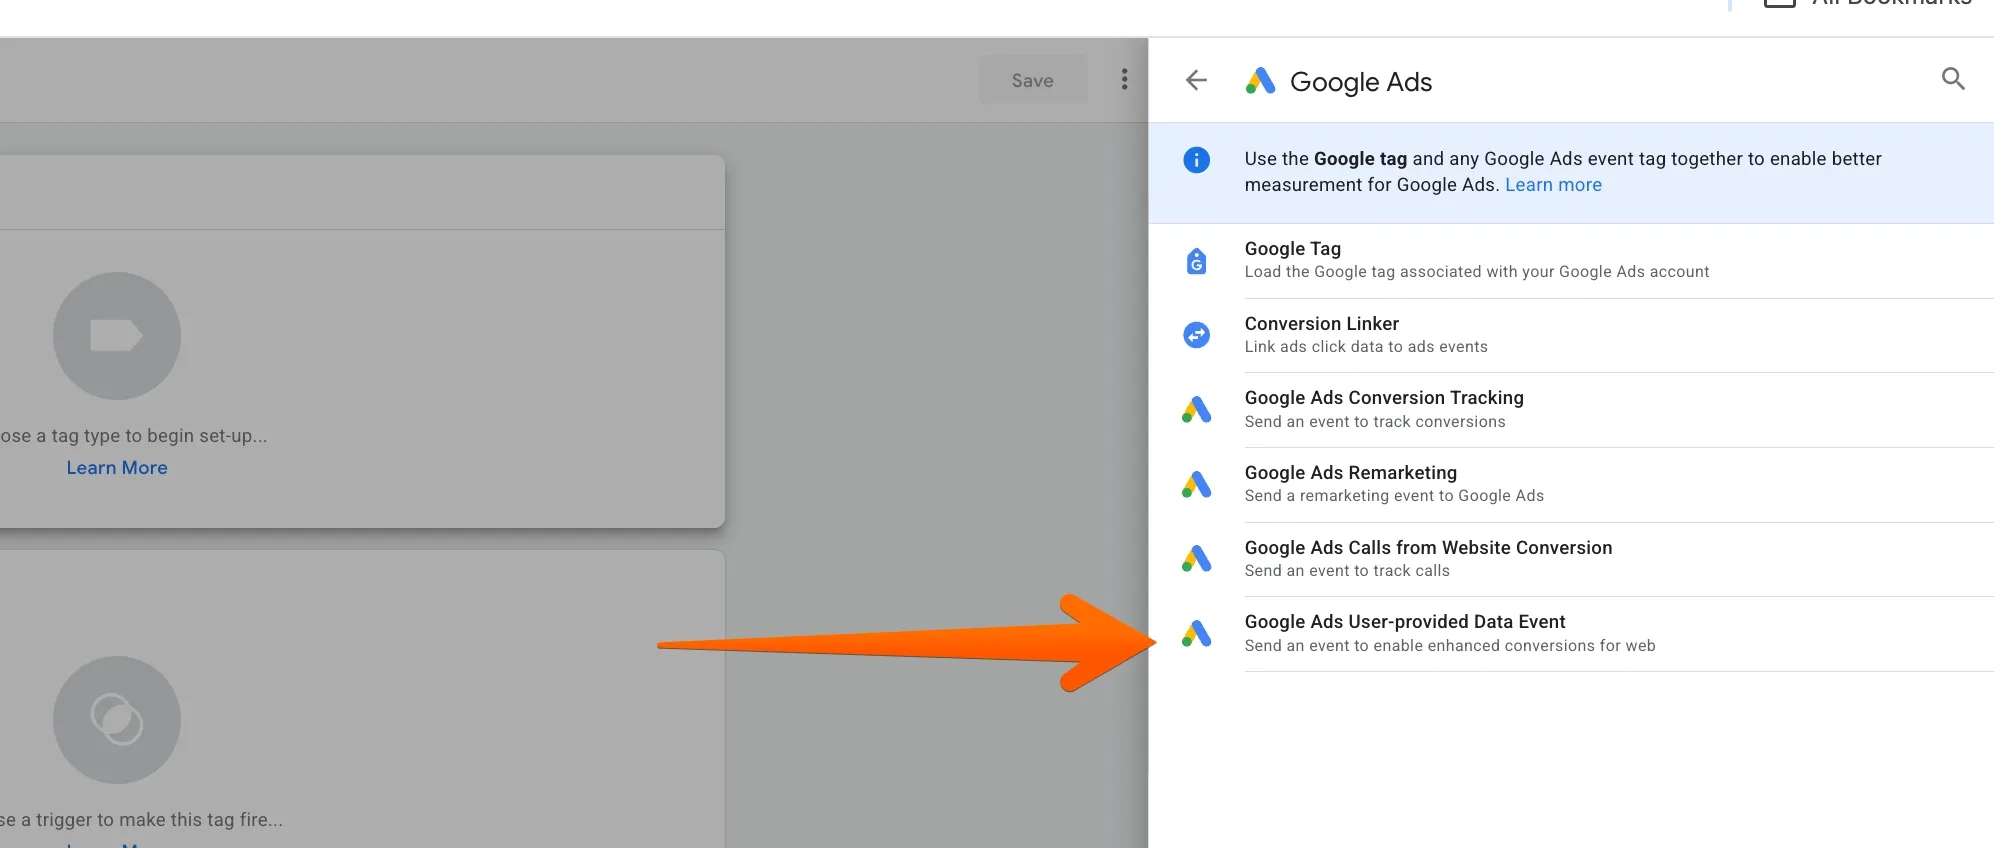Click the Conversion Linker icon
This screenshot has height=848, width=1994.
[1196, 335]
